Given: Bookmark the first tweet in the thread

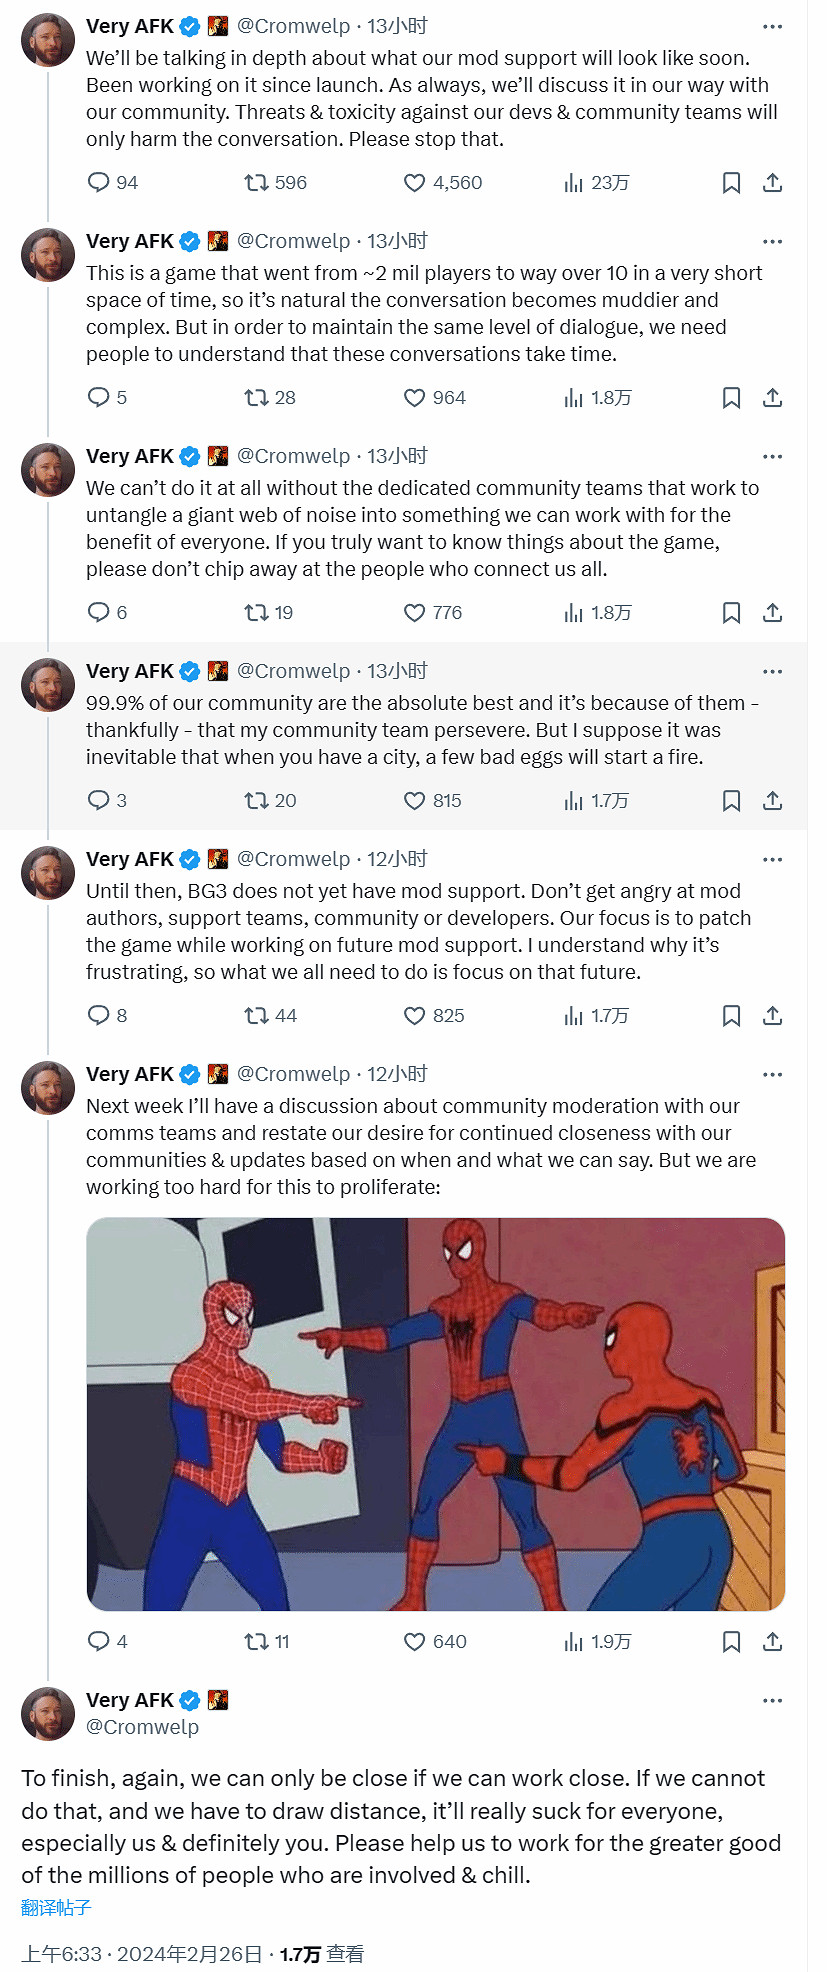Looking at the screenshot, I should click(x=731, y=183).
